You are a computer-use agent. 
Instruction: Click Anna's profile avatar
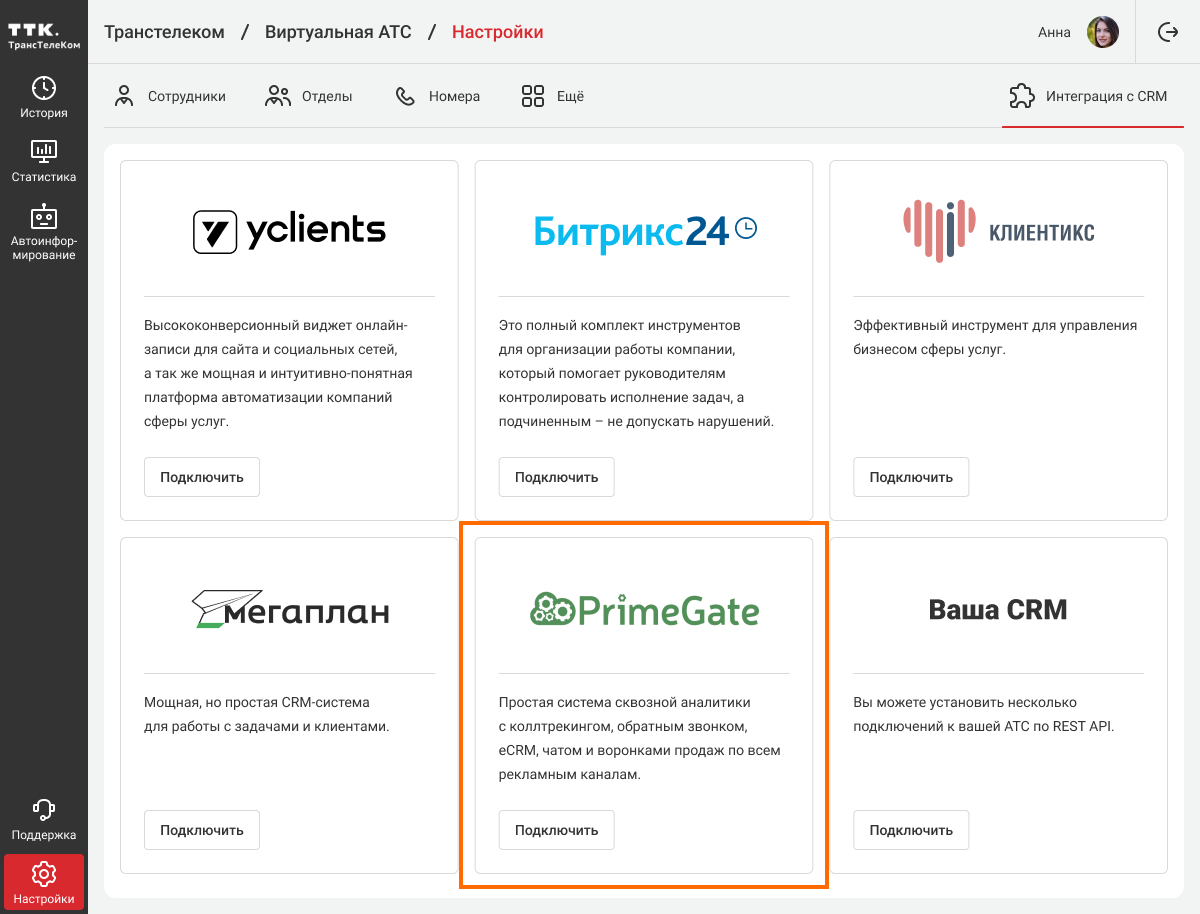pyautogui.click(x=1102, y=32)
